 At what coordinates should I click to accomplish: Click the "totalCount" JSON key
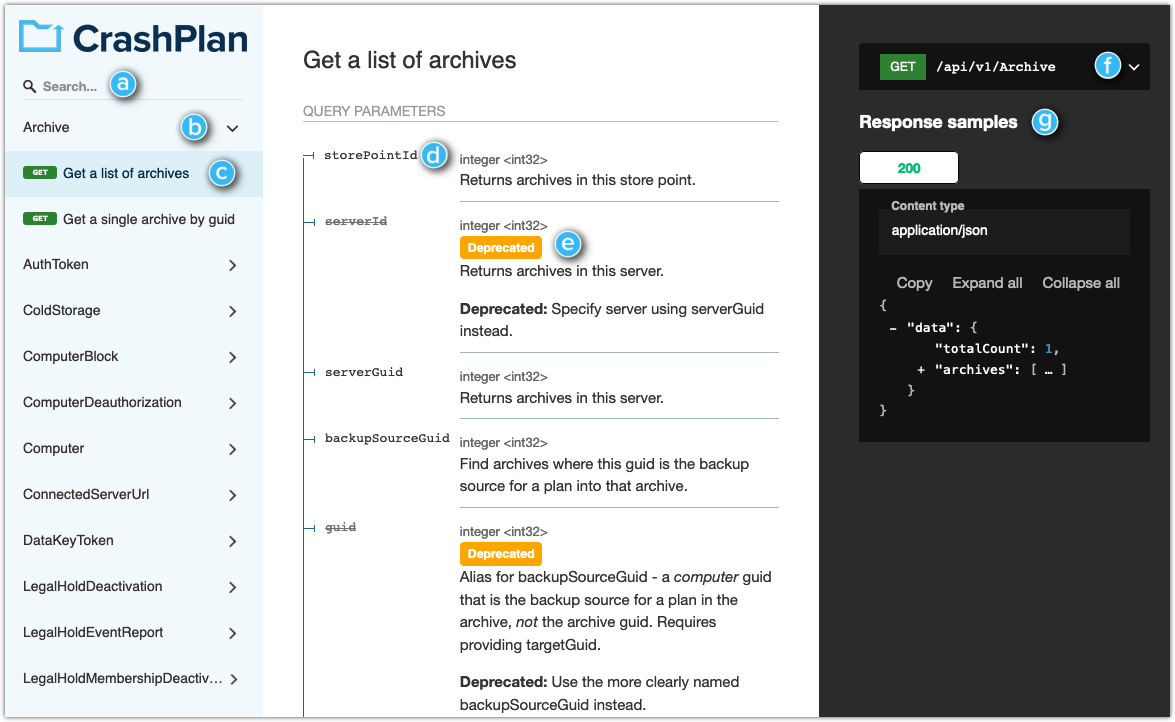(x=982, y=349)
